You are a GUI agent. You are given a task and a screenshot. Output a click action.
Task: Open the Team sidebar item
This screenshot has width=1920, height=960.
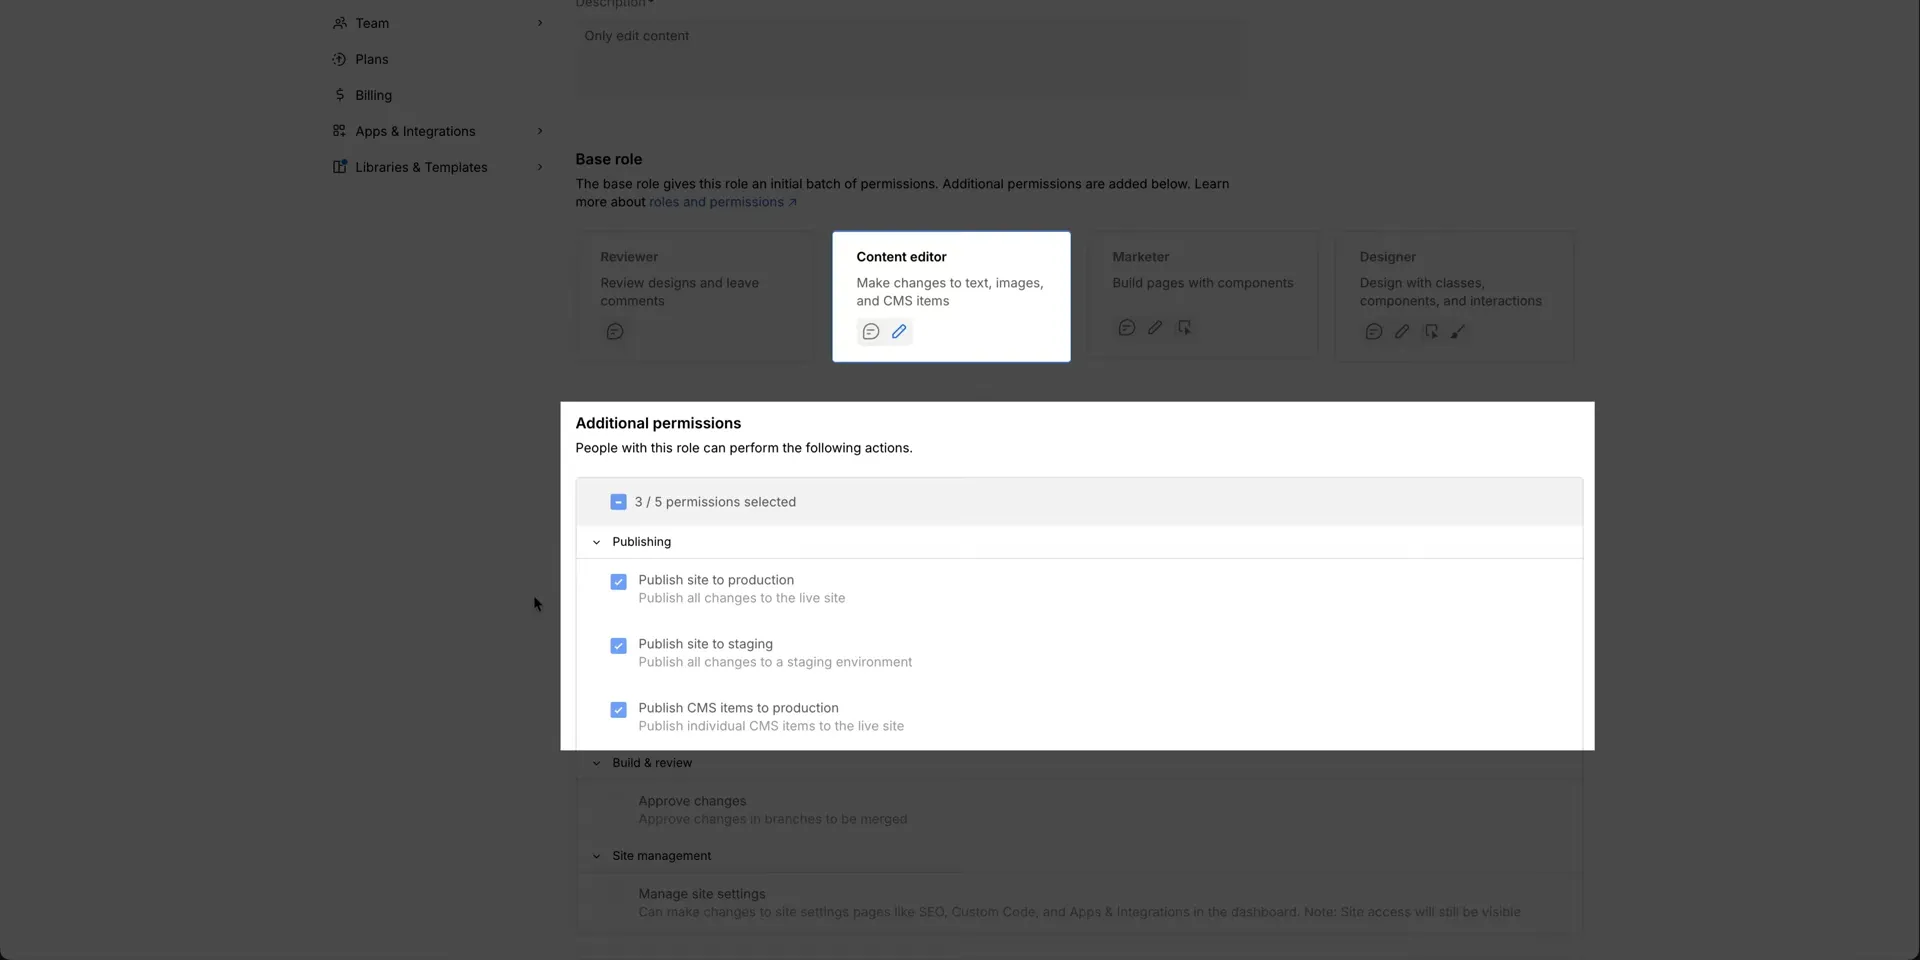439,23
